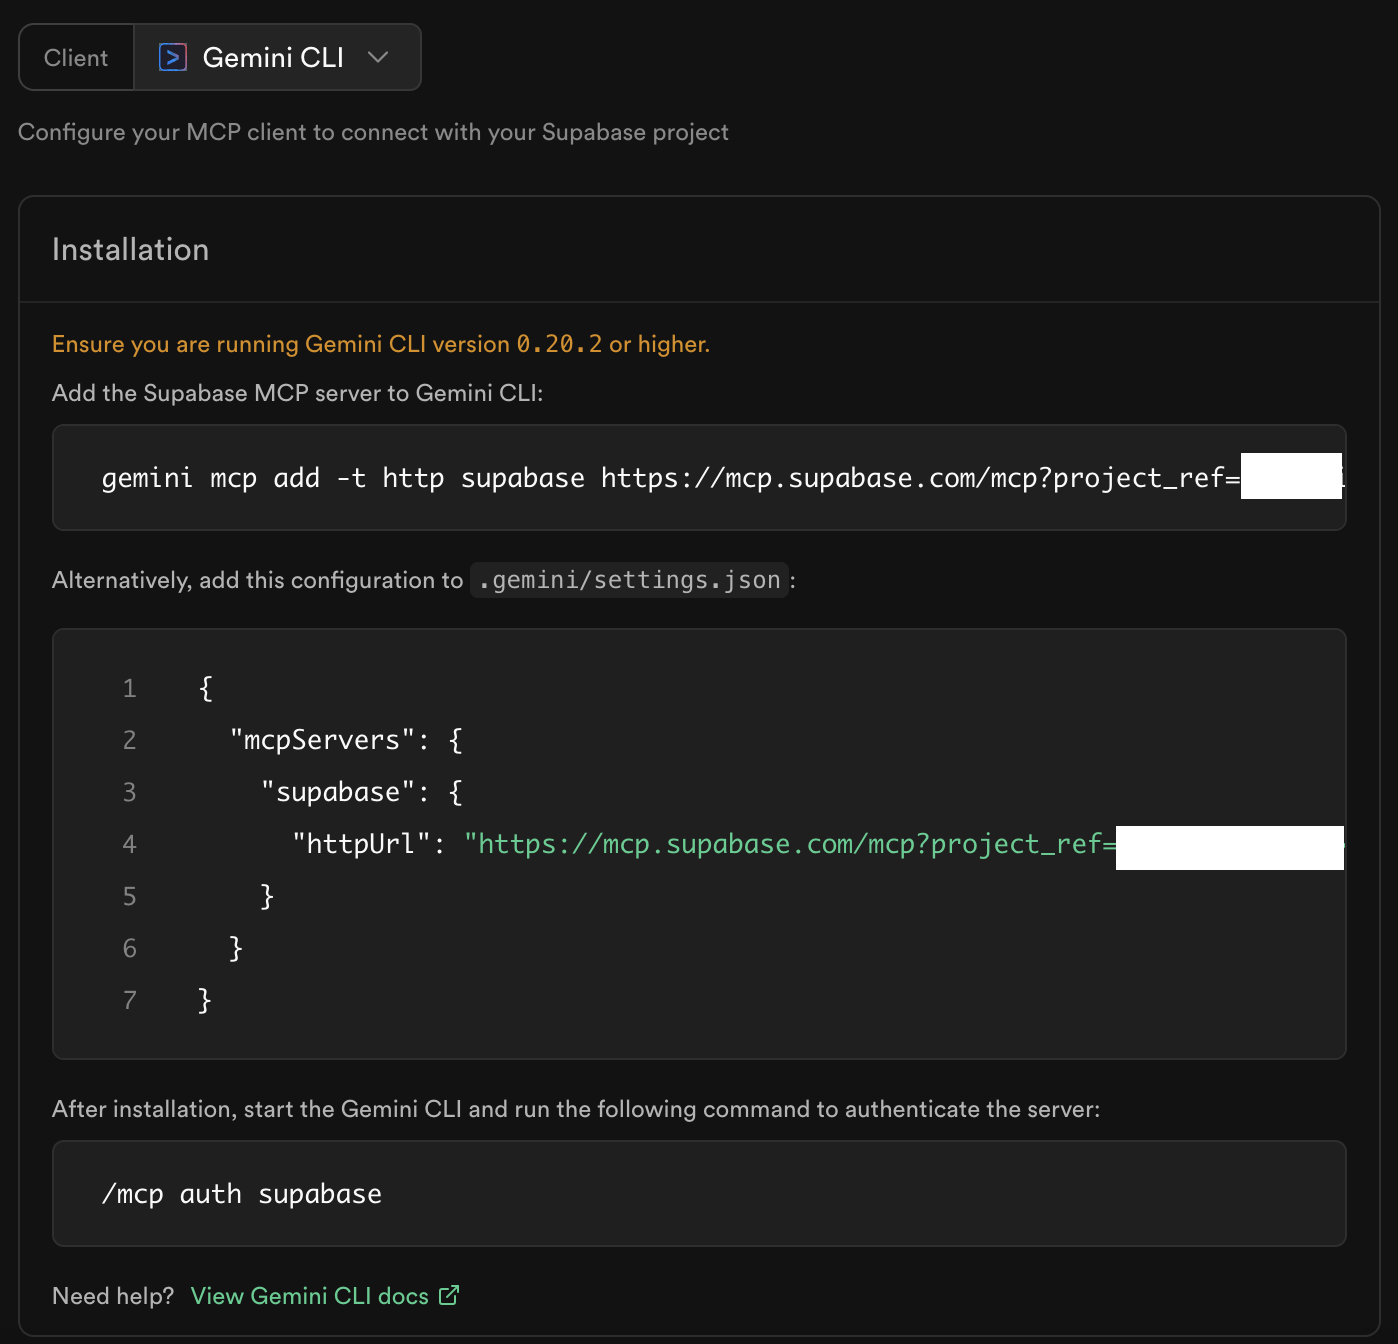Click line number 1 in JSON block
Viewport: 1398px width, 1344px height.
129,688
